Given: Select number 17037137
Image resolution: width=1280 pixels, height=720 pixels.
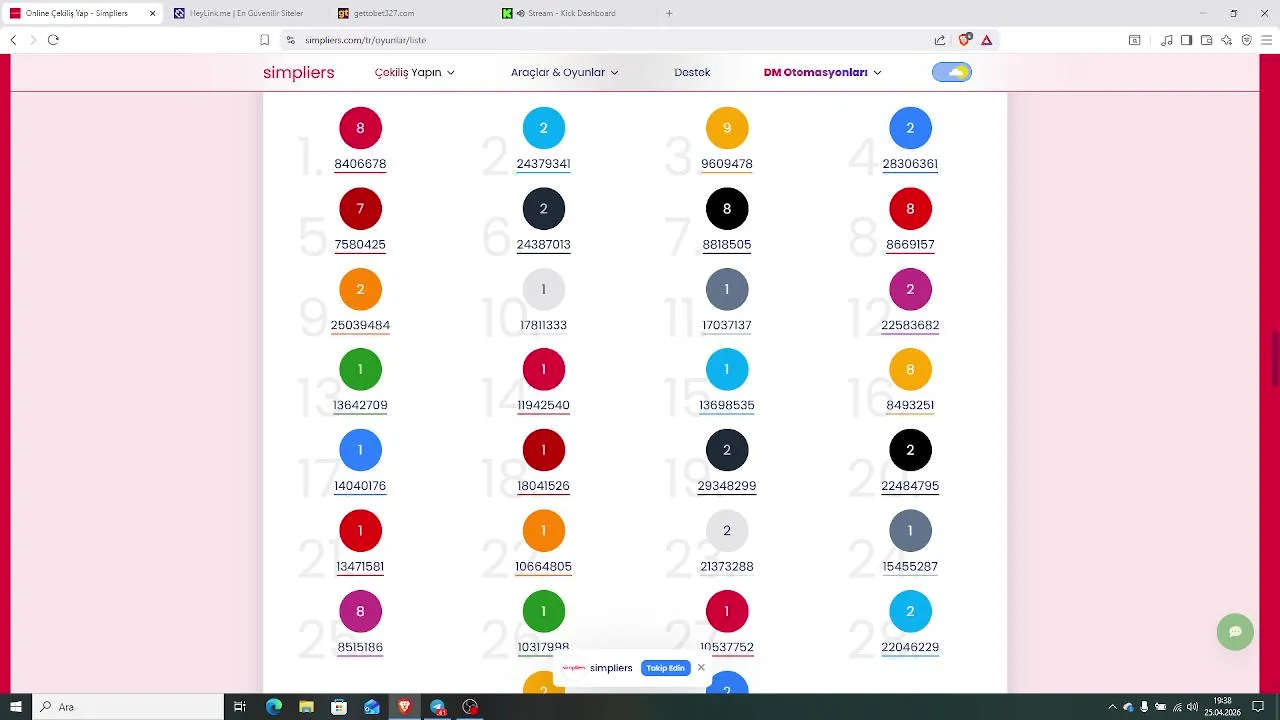Looking at the screenshot, I should point(727,325).
